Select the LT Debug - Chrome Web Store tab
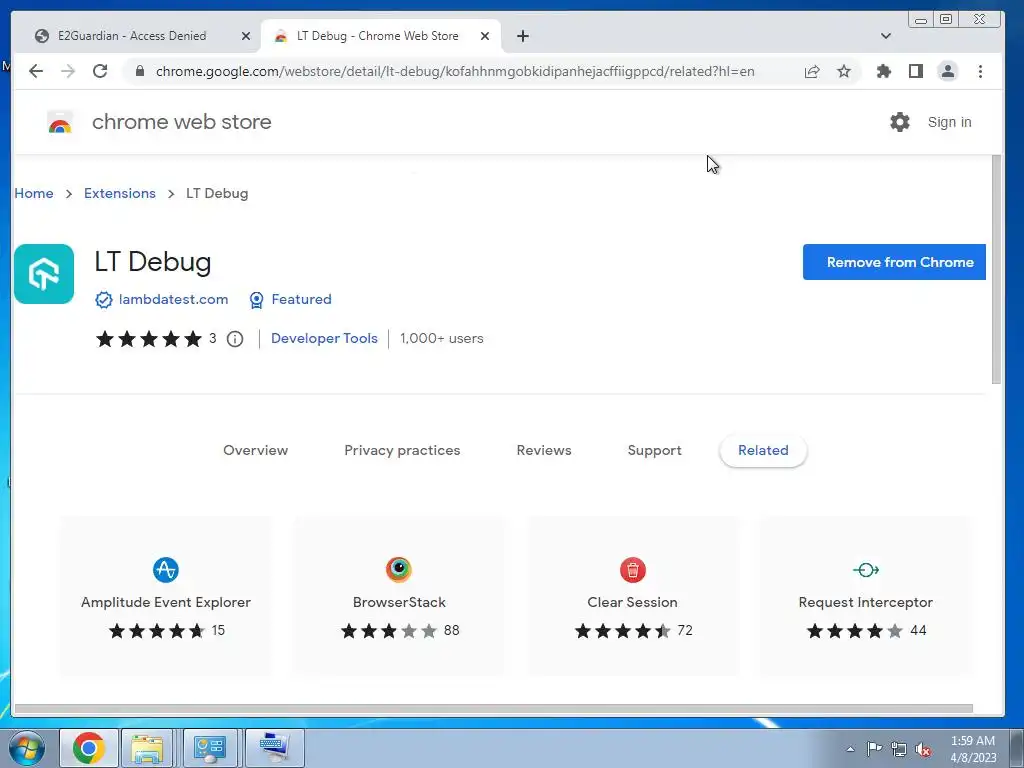1024x768 pixels. (377, 36)
